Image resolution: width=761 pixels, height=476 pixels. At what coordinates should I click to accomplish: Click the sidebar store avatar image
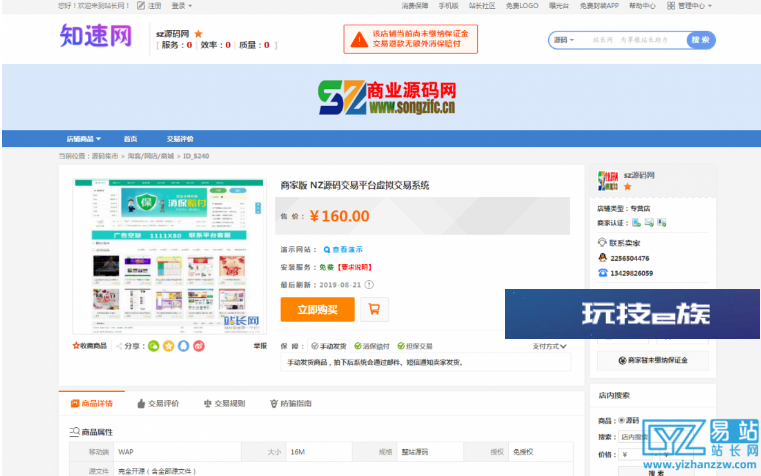(x=608, y=181)
